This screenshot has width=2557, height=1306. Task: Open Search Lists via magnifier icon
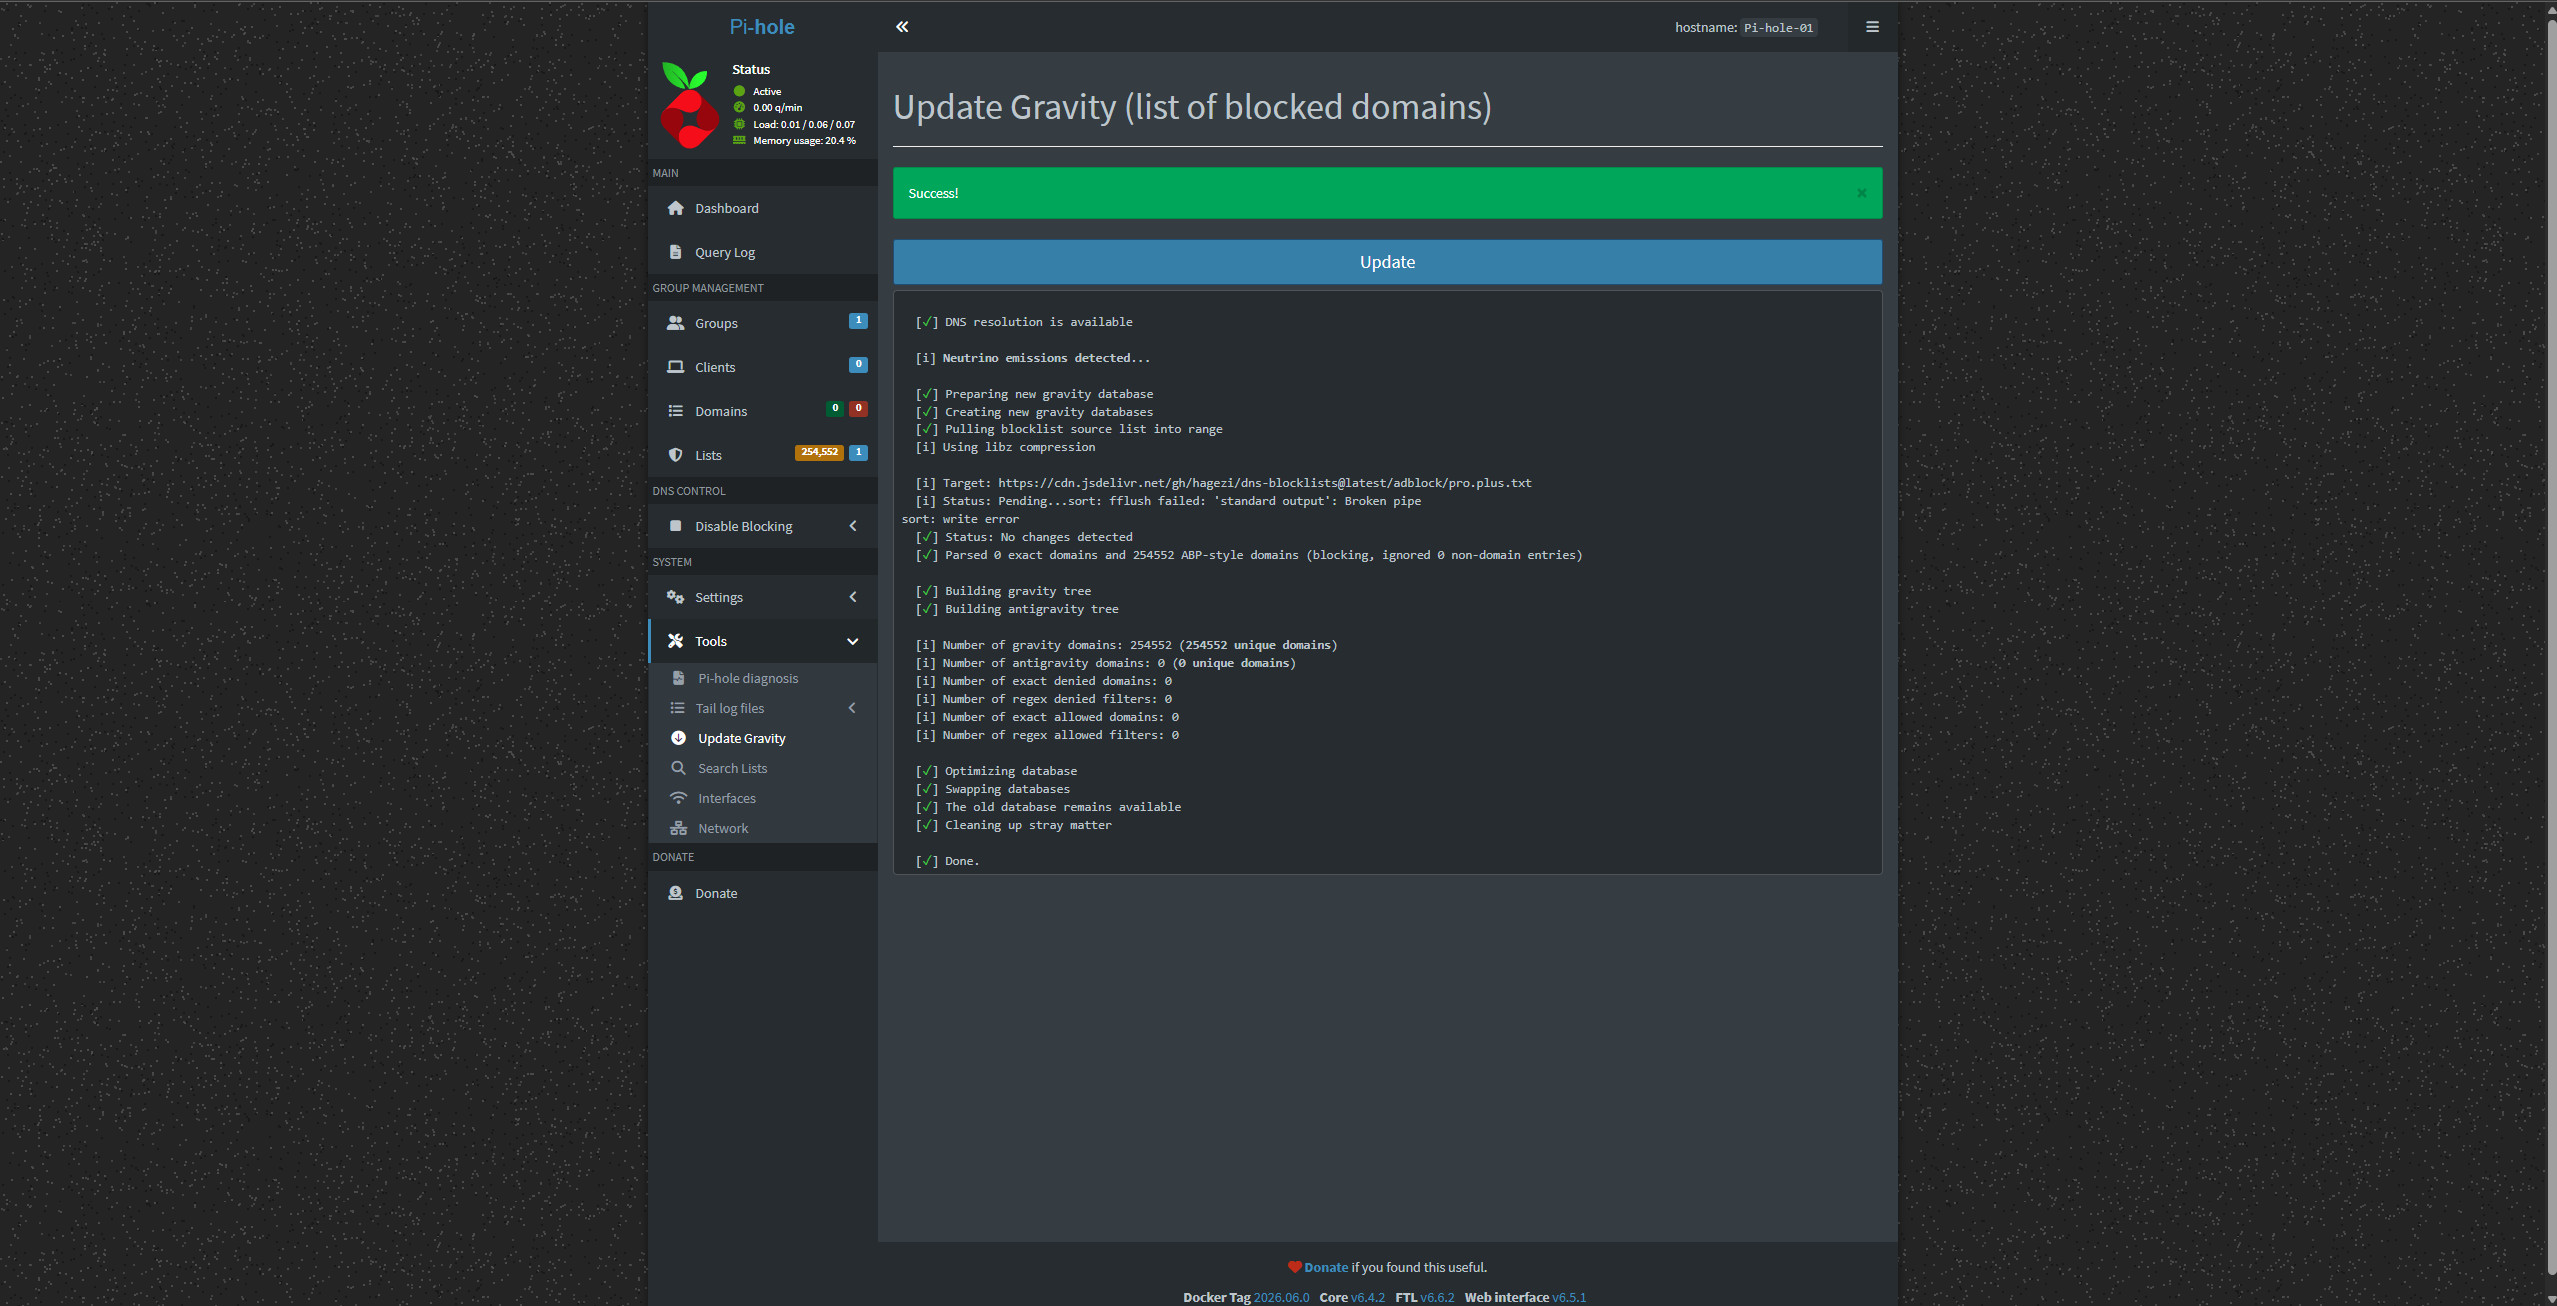tap(678, 768)
